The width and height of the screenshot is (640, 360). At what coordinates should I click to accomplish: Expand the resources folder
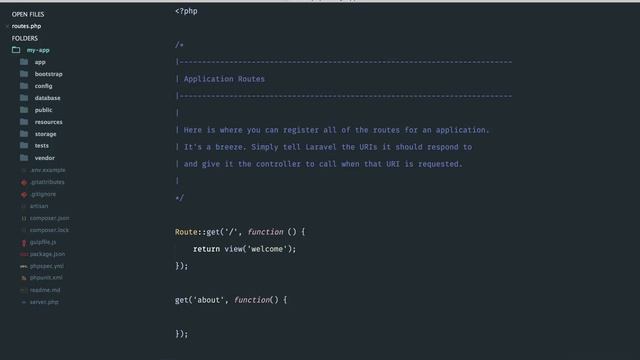[49, 122]
